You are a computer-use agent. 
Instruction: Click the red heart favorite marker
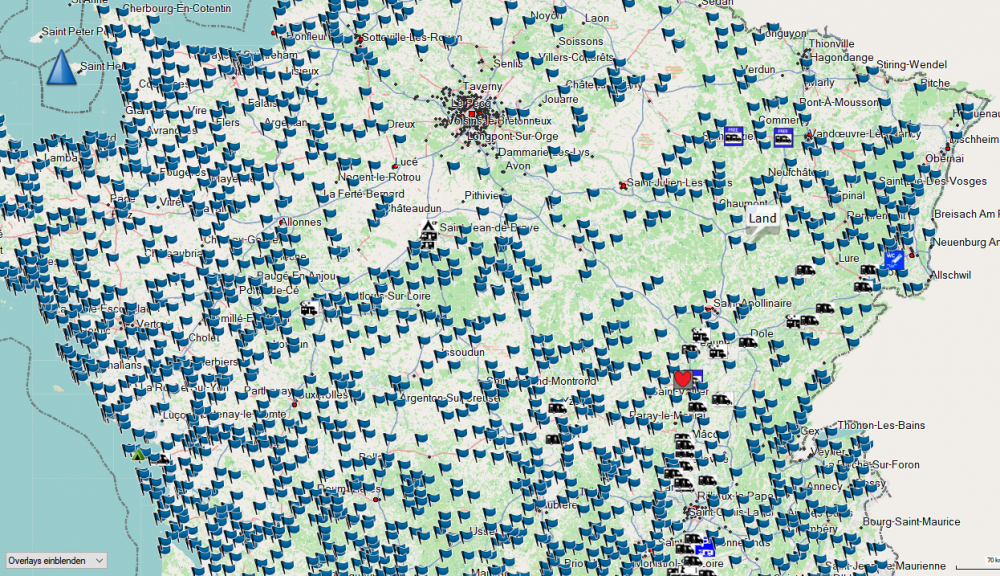683,379
